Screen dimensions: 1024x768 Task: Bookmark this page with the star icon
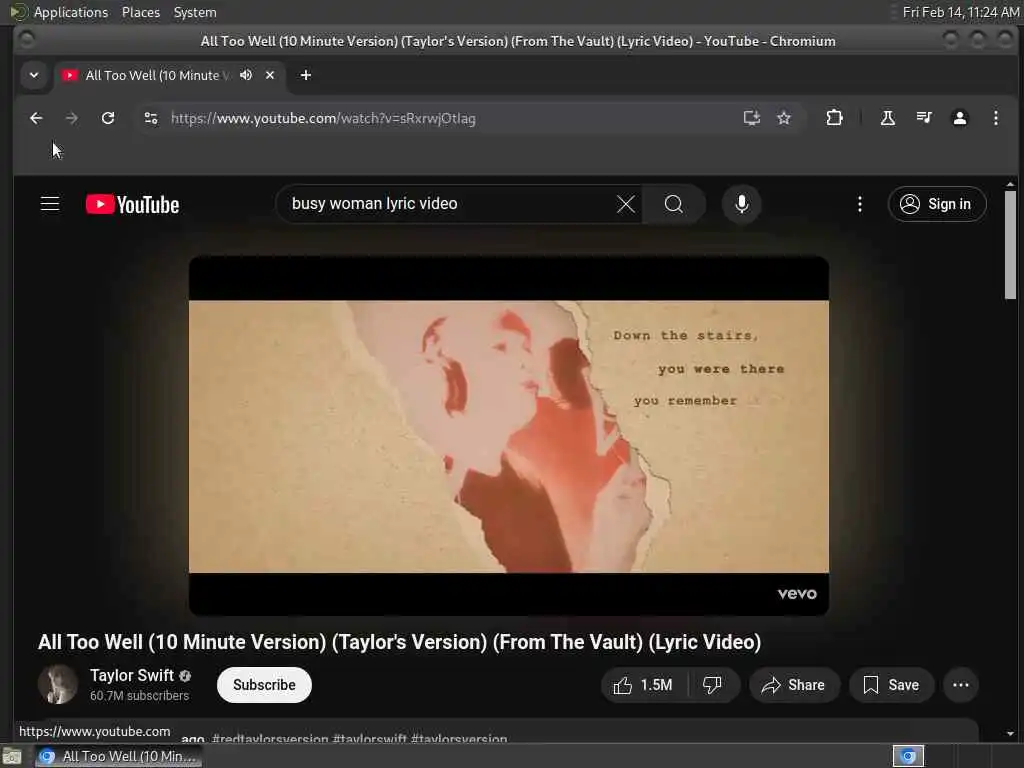click(784, 118)
